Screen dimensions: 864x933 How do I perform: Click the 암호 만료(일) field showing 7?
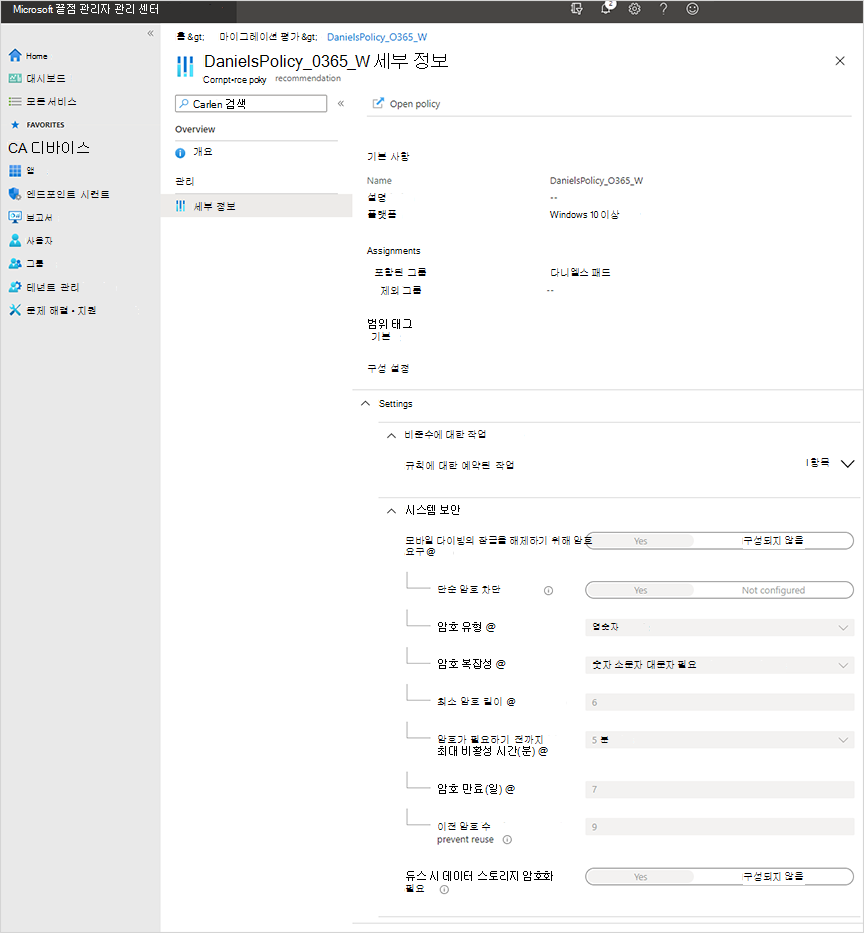tap(719, 789)
